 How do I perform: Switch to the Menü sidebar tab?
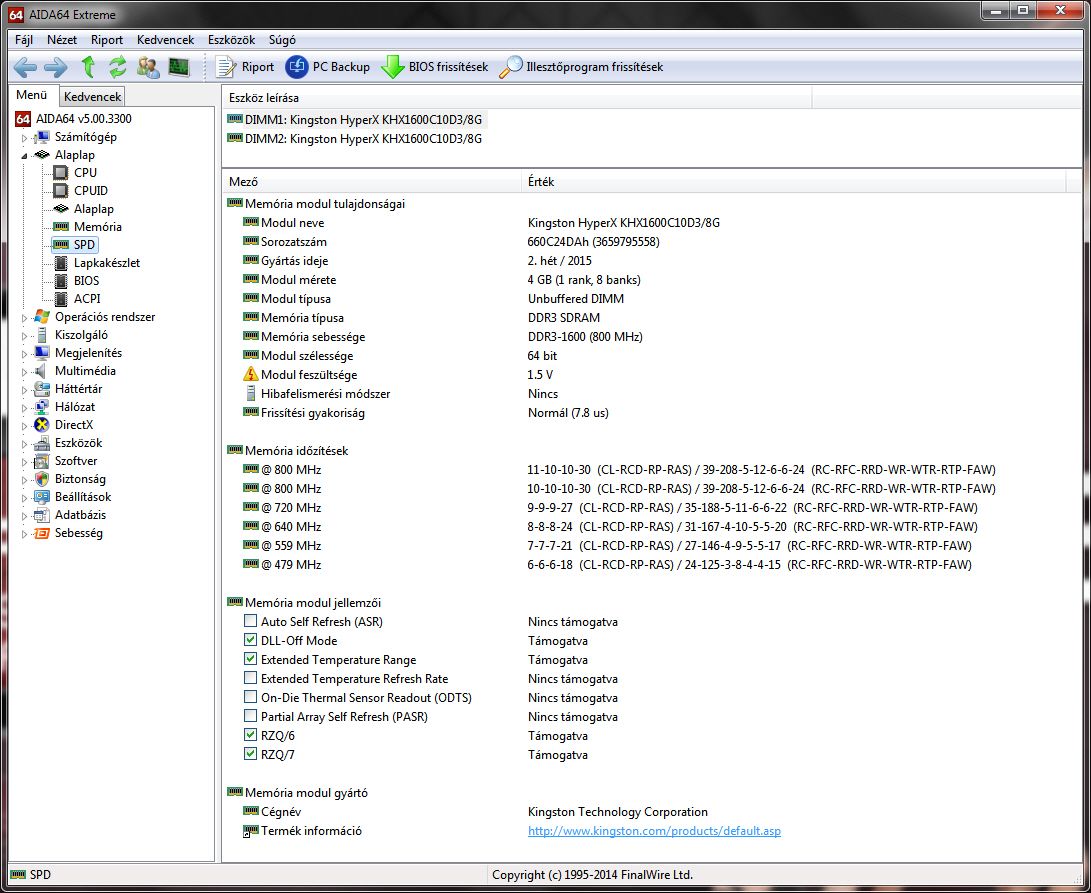point(32,95)
